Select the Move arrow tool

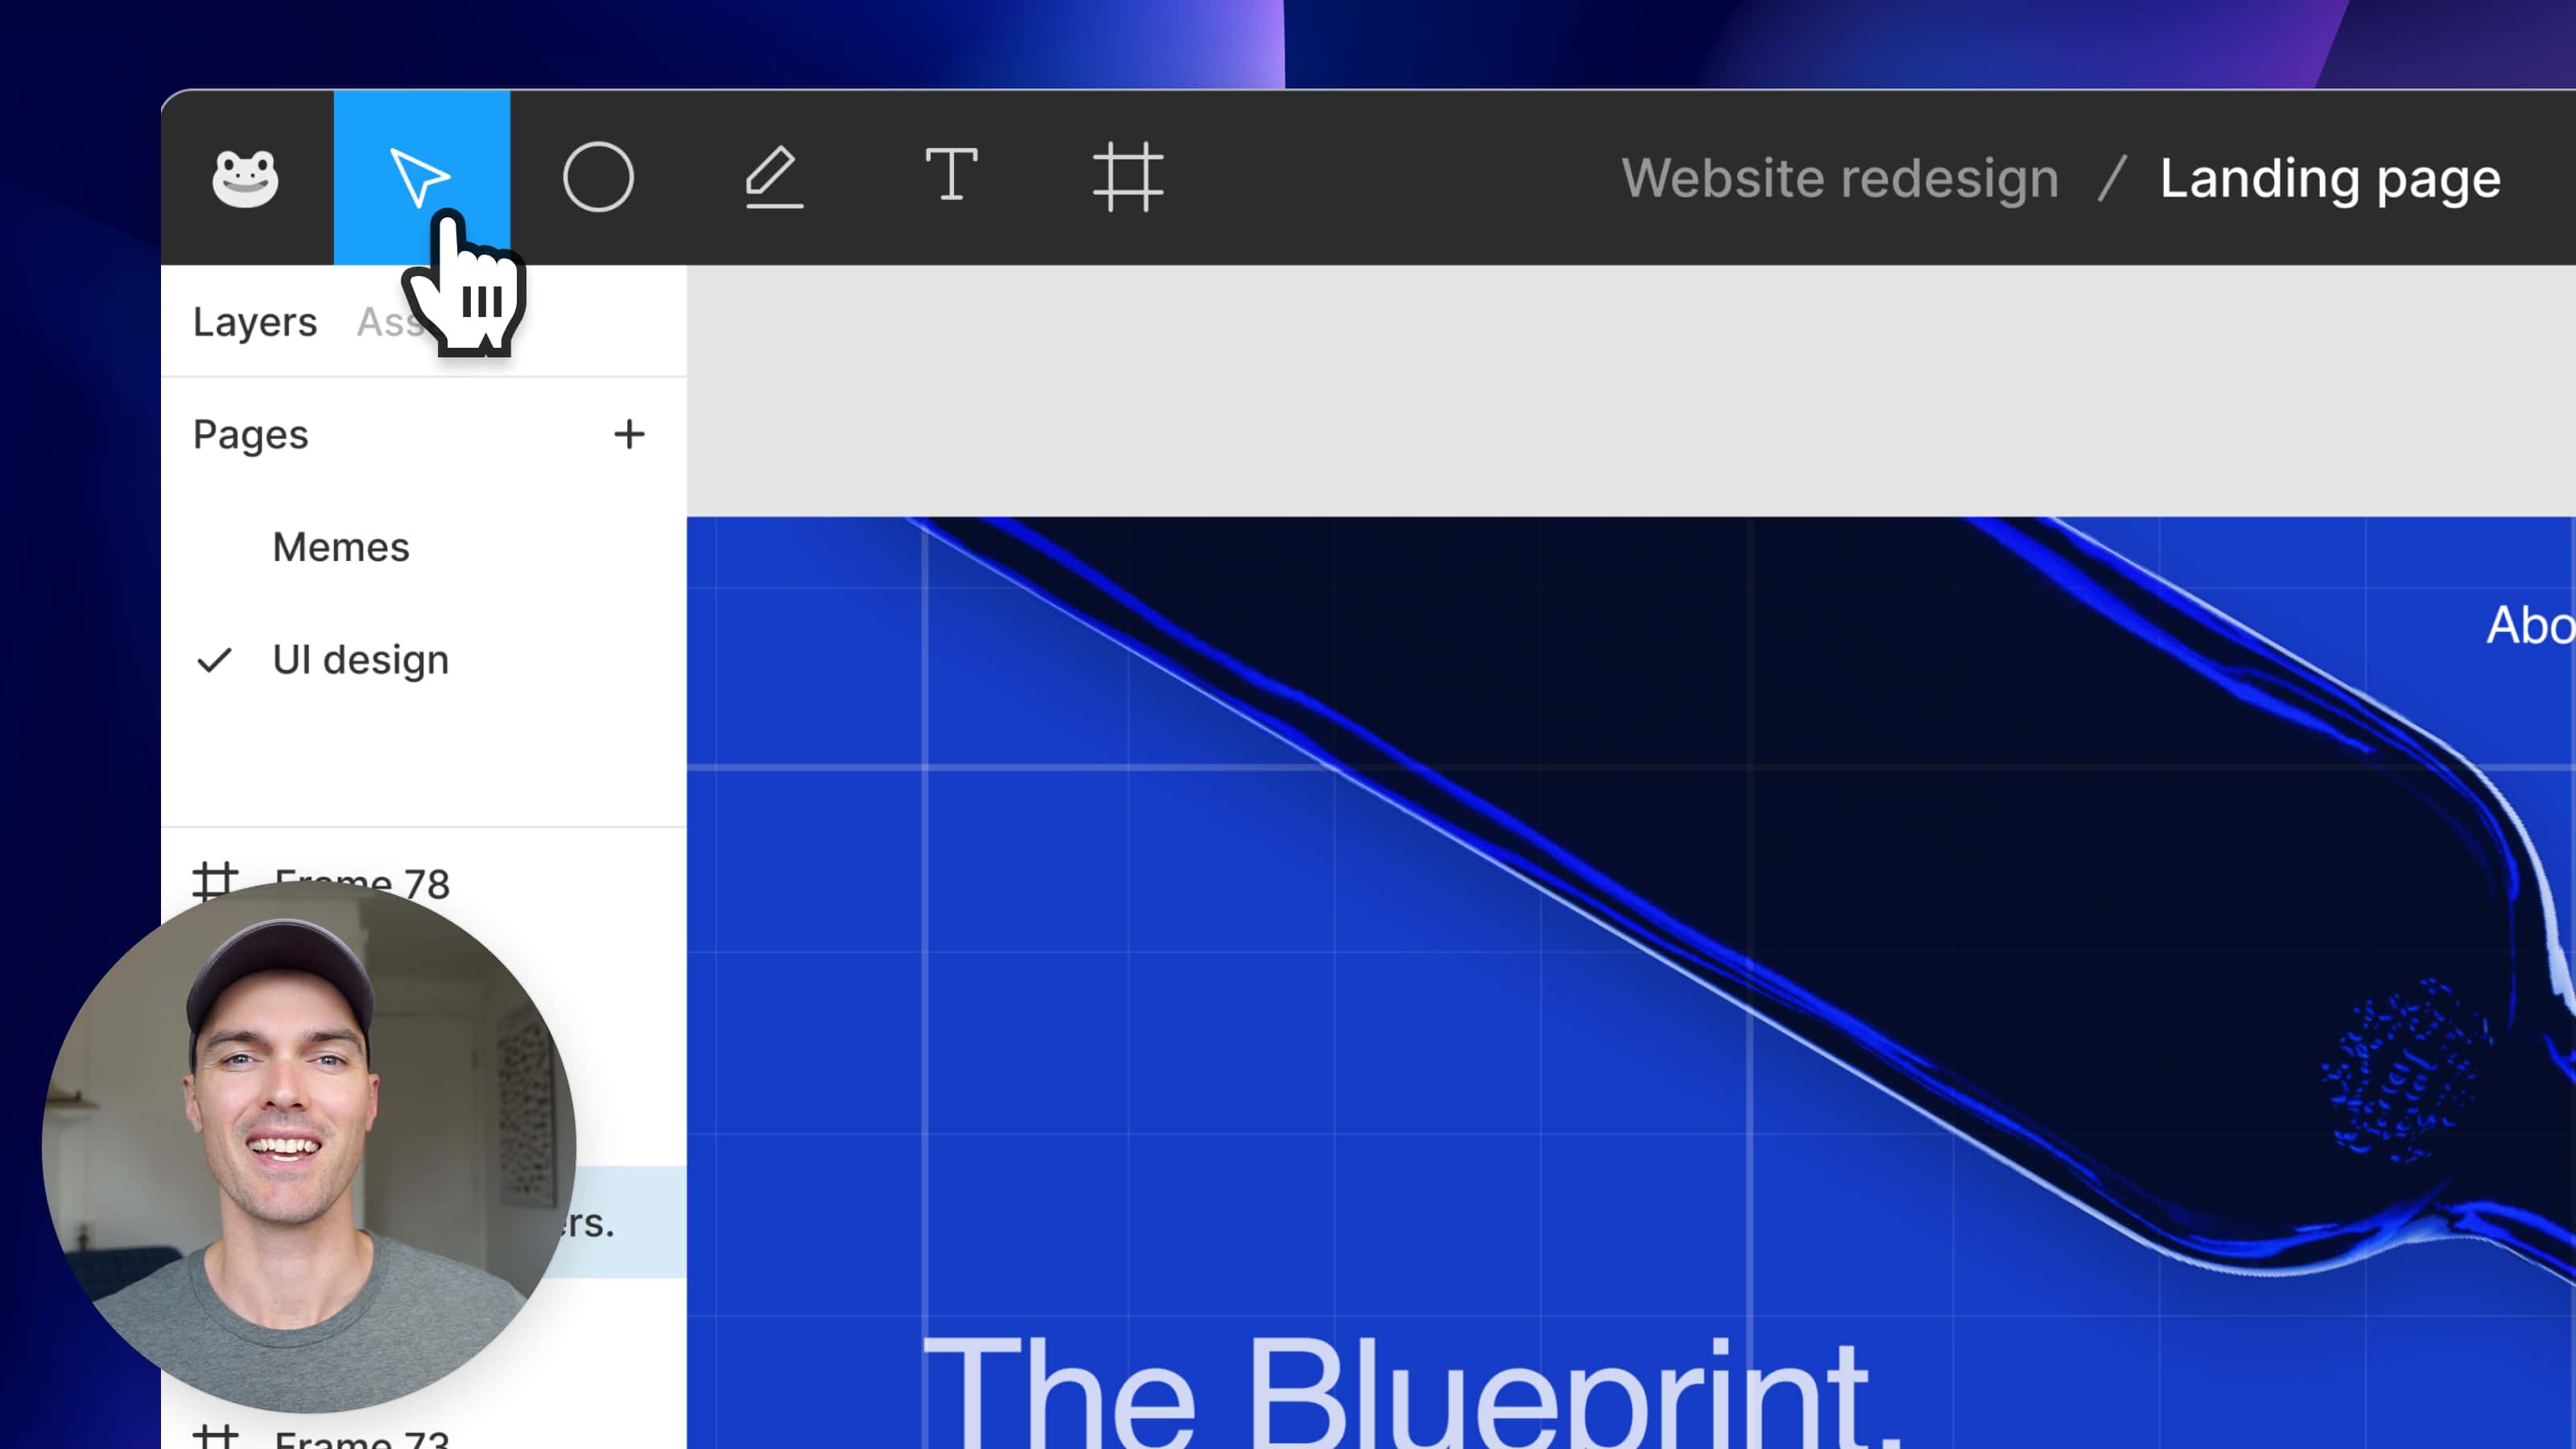(x=421, y=178)
